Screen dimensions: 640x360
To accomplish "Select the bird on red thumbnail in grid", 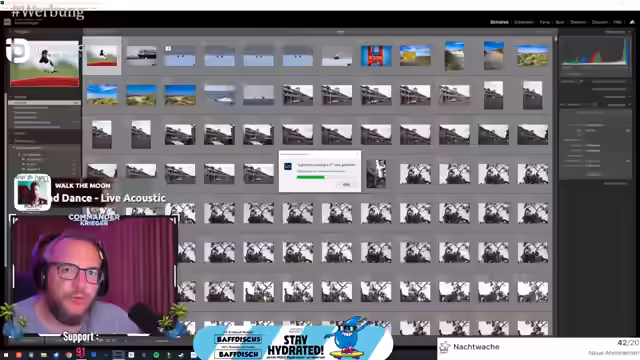I will pos(102,56).
